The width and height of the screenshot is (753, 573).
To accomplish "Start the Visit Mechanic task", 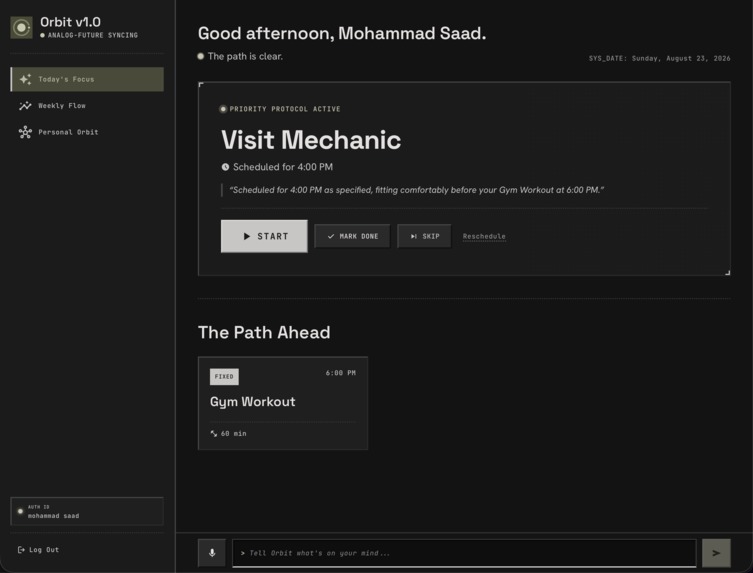I will [264, 236].
